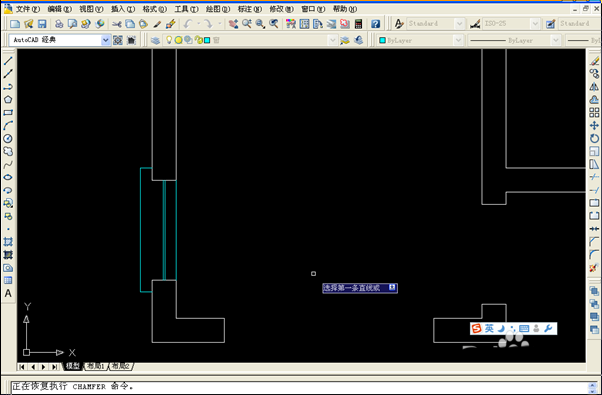Screen dimensions: 602x395
Task: Open the ByLayer color control dropdown
Action: coord(458,40)
